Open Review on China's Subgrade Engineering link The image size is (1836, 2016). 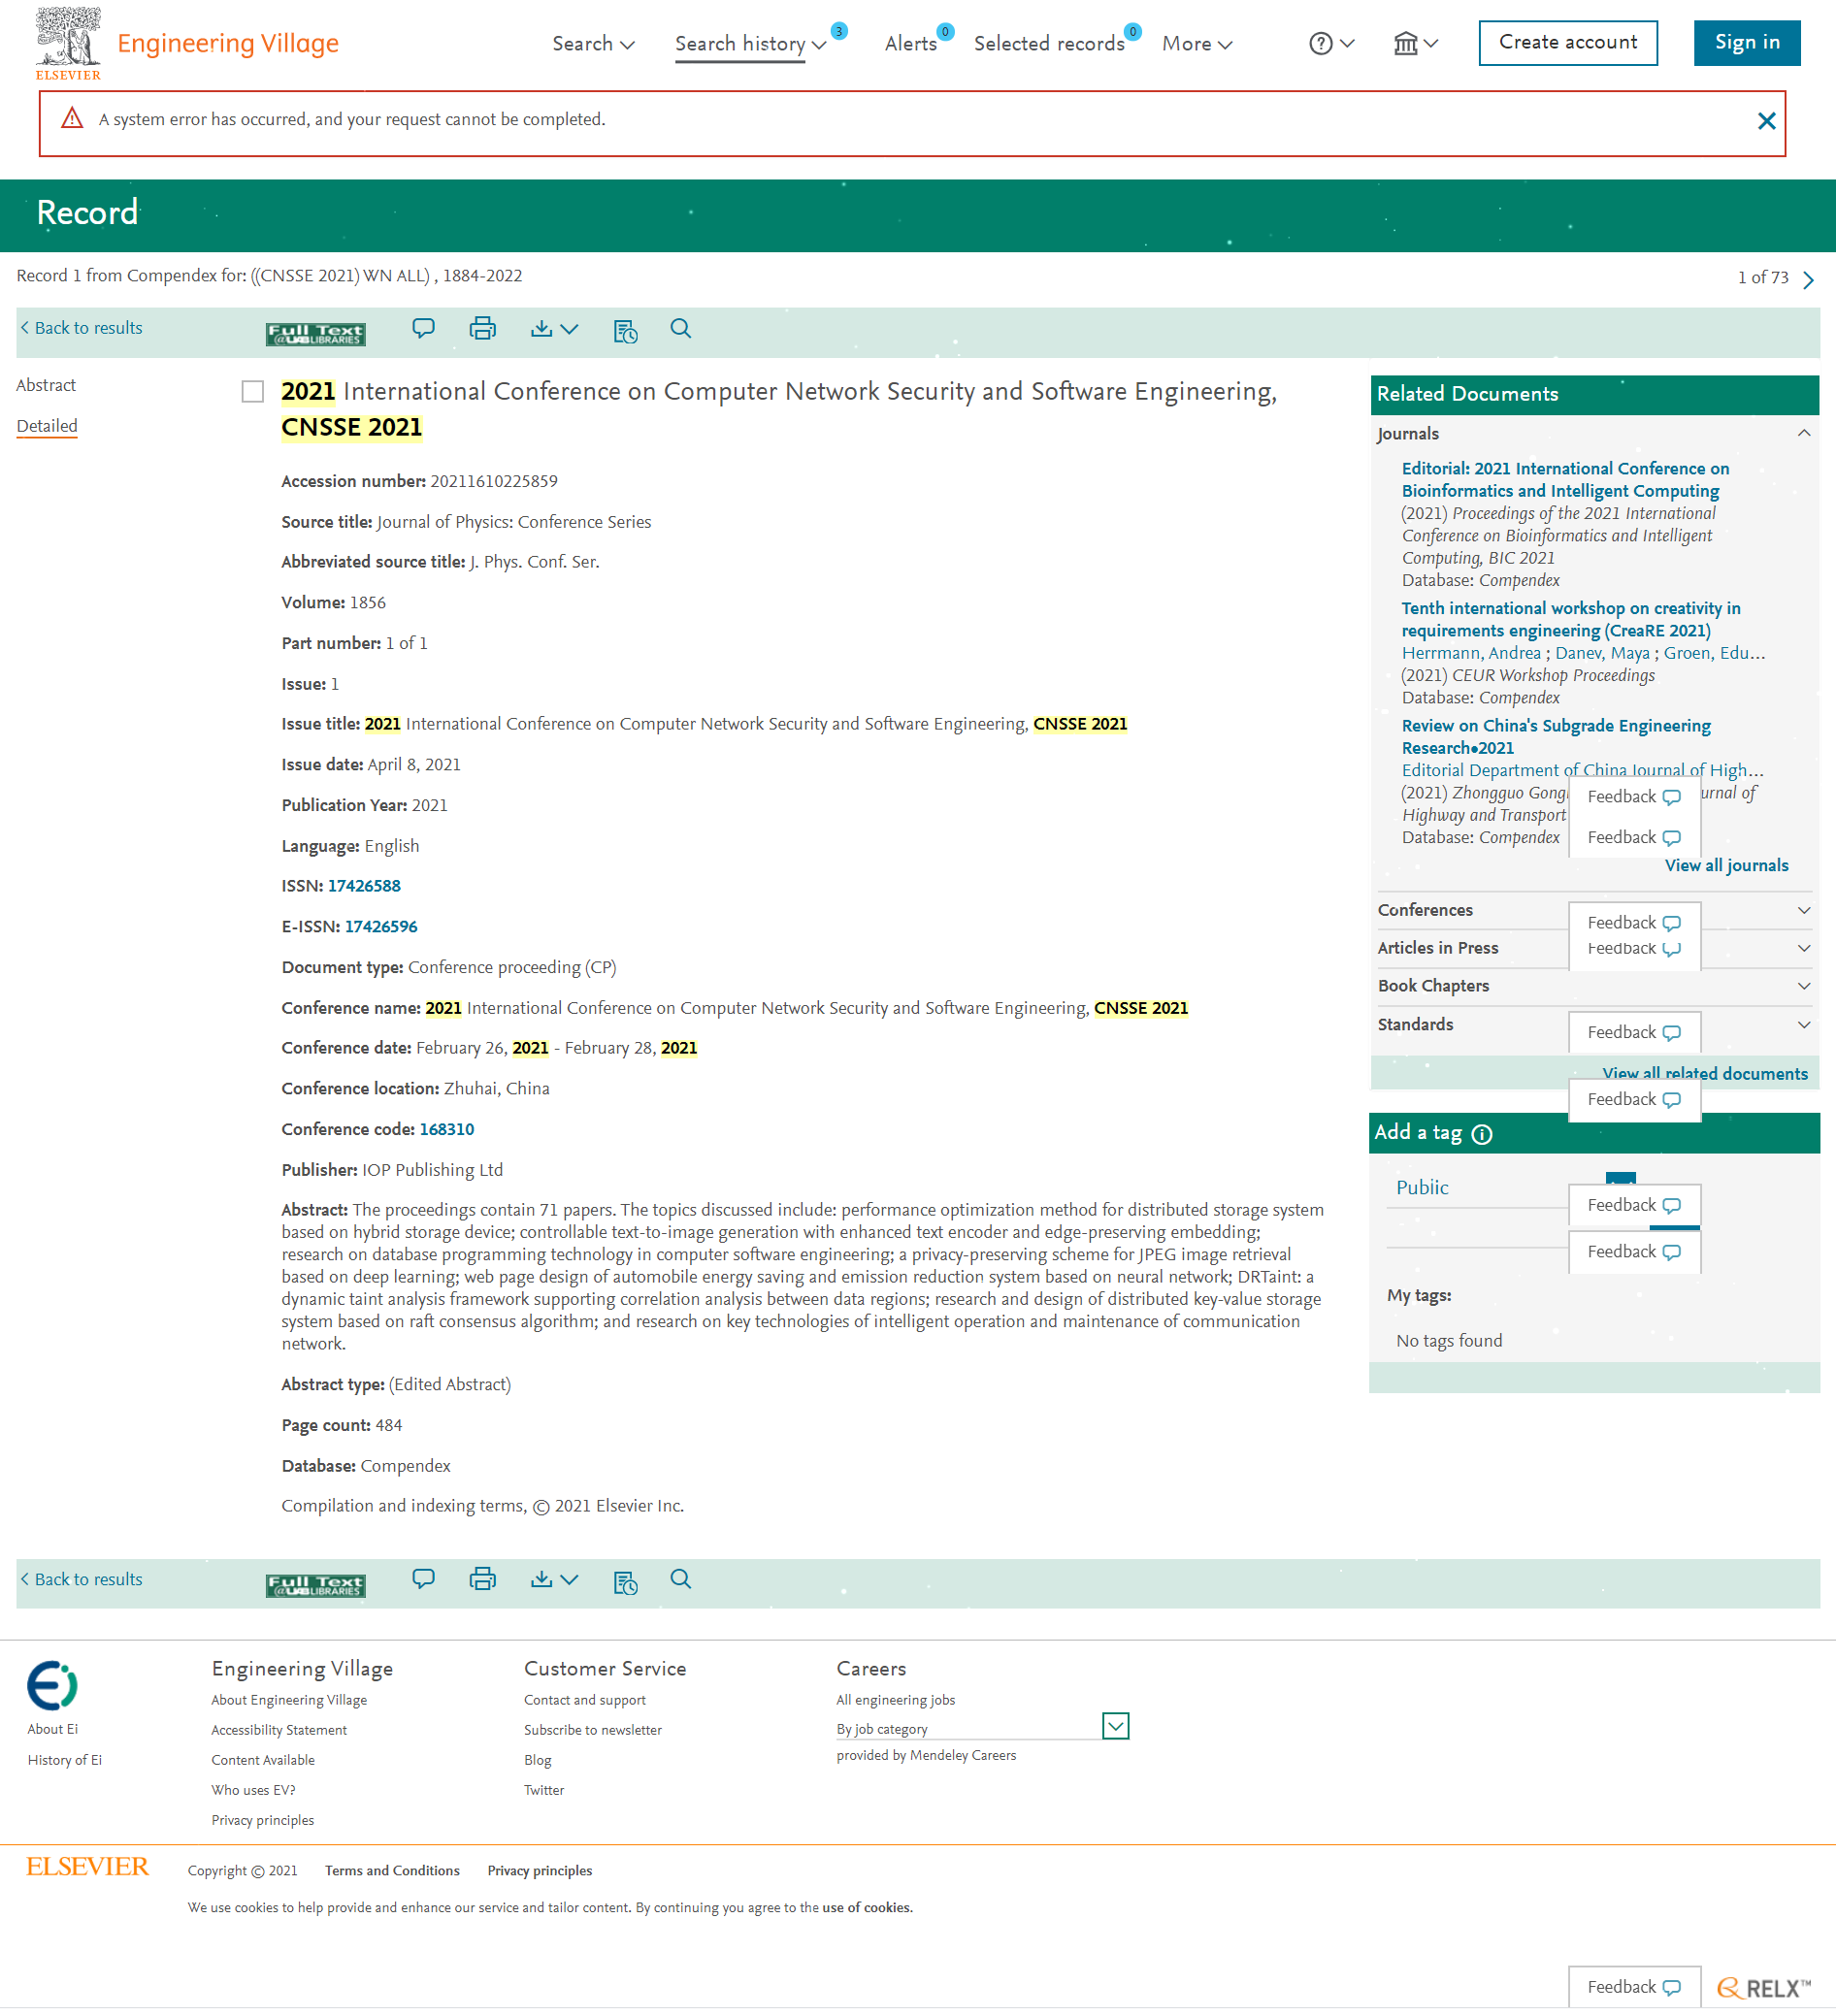[x=1556, y=737]
